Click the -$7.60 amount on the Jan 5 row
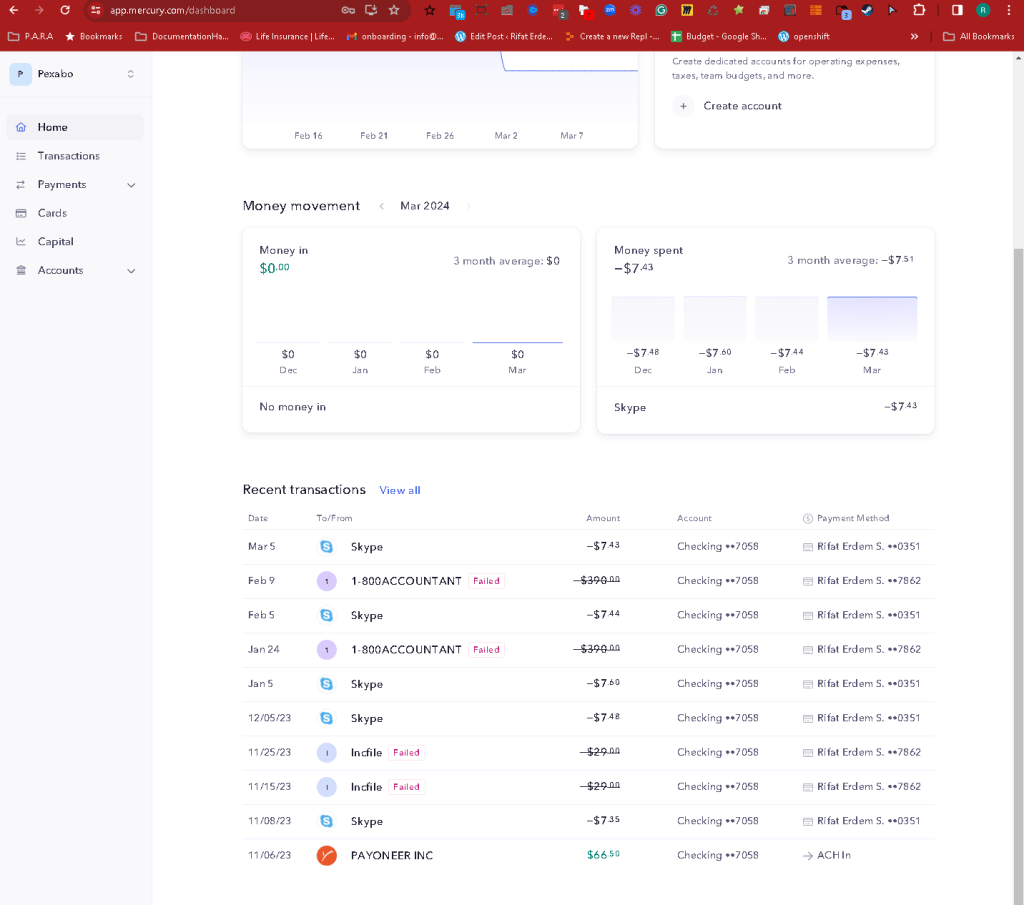 click(603, 683)
